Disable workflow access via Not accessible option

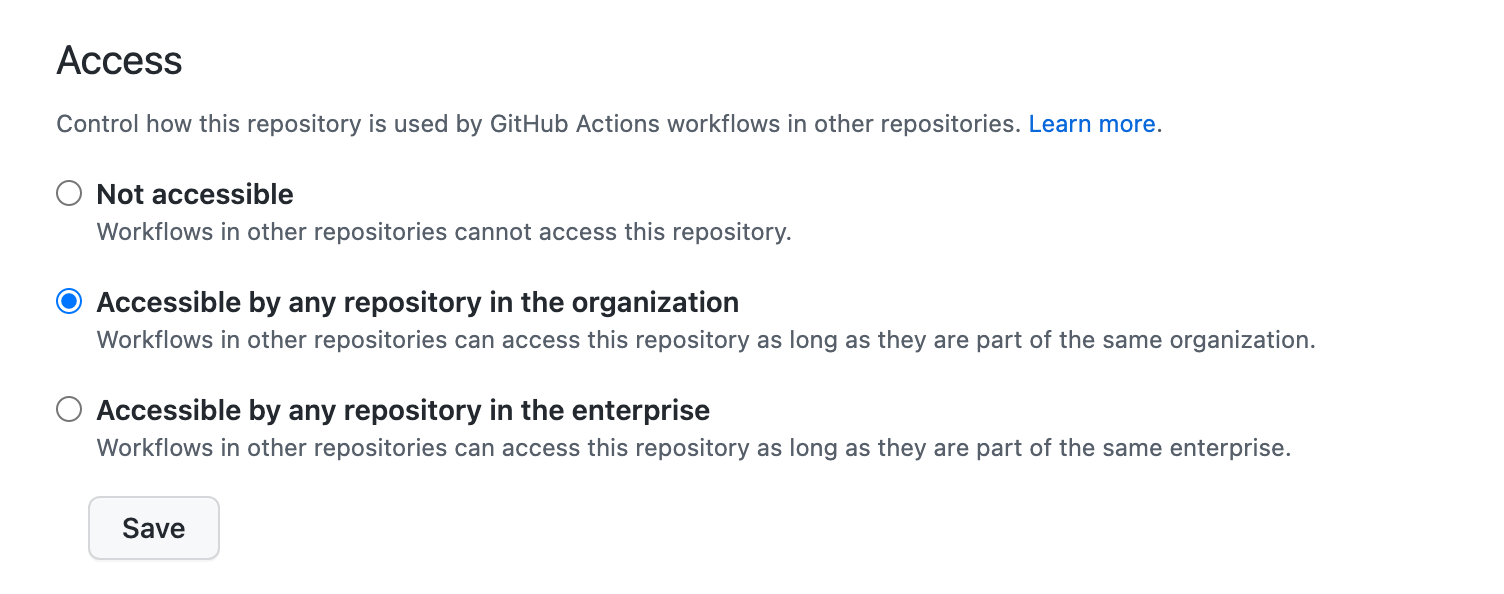pyautogui.click(x=68, y=194)
